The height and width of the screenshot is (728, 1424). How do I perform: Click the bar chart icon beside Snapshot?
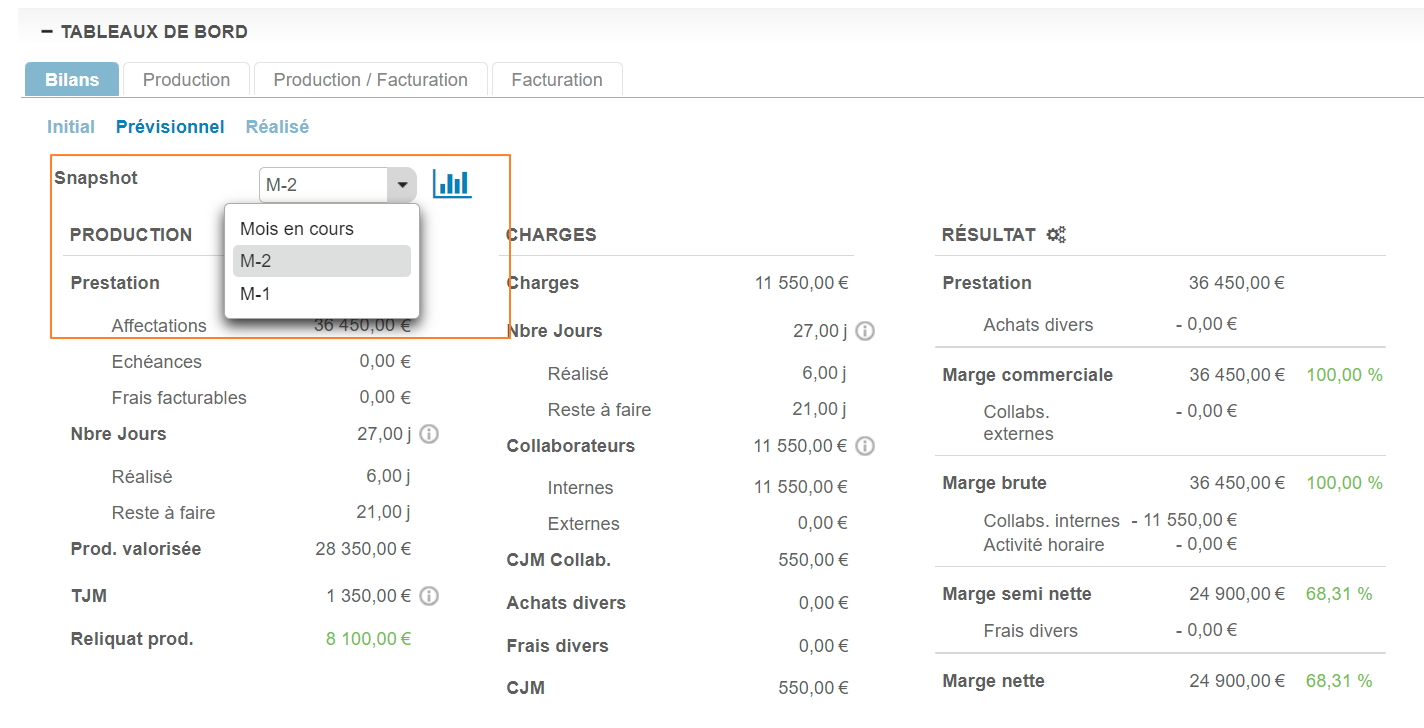coord(452,184)
